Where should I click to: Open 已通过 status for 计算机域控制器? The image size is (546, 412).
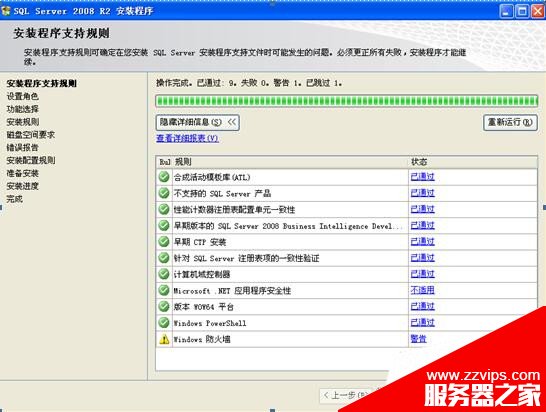click(x=422, y=274)
